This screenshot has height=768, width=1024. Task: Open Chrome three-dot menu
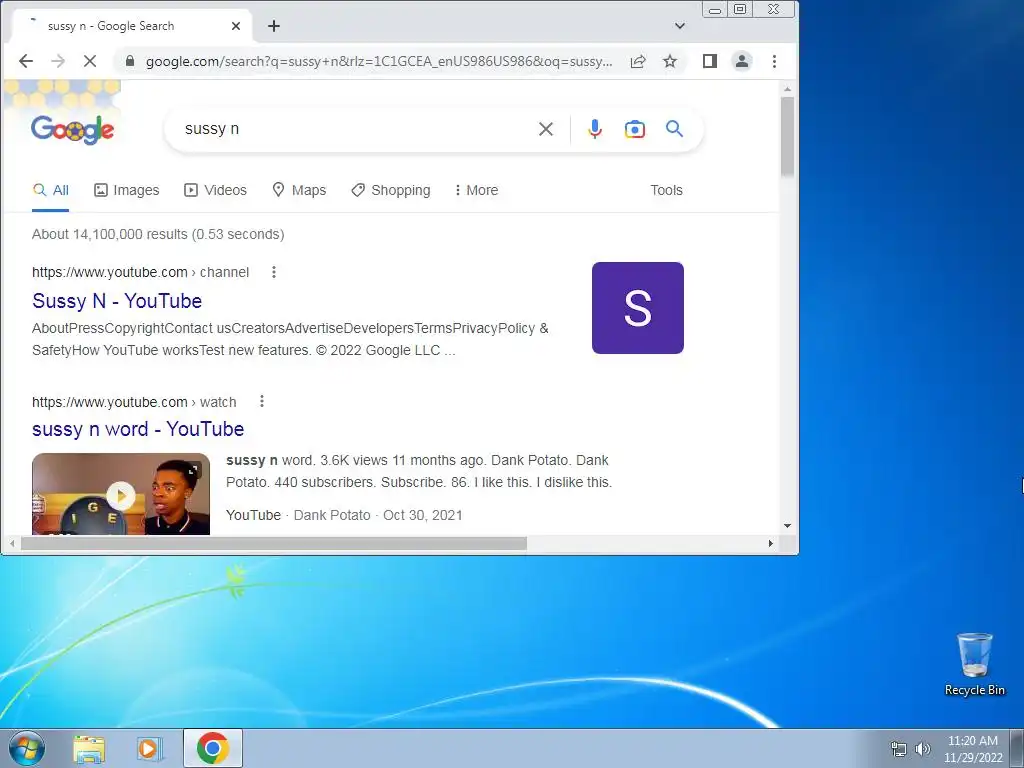tap(775, 61)
